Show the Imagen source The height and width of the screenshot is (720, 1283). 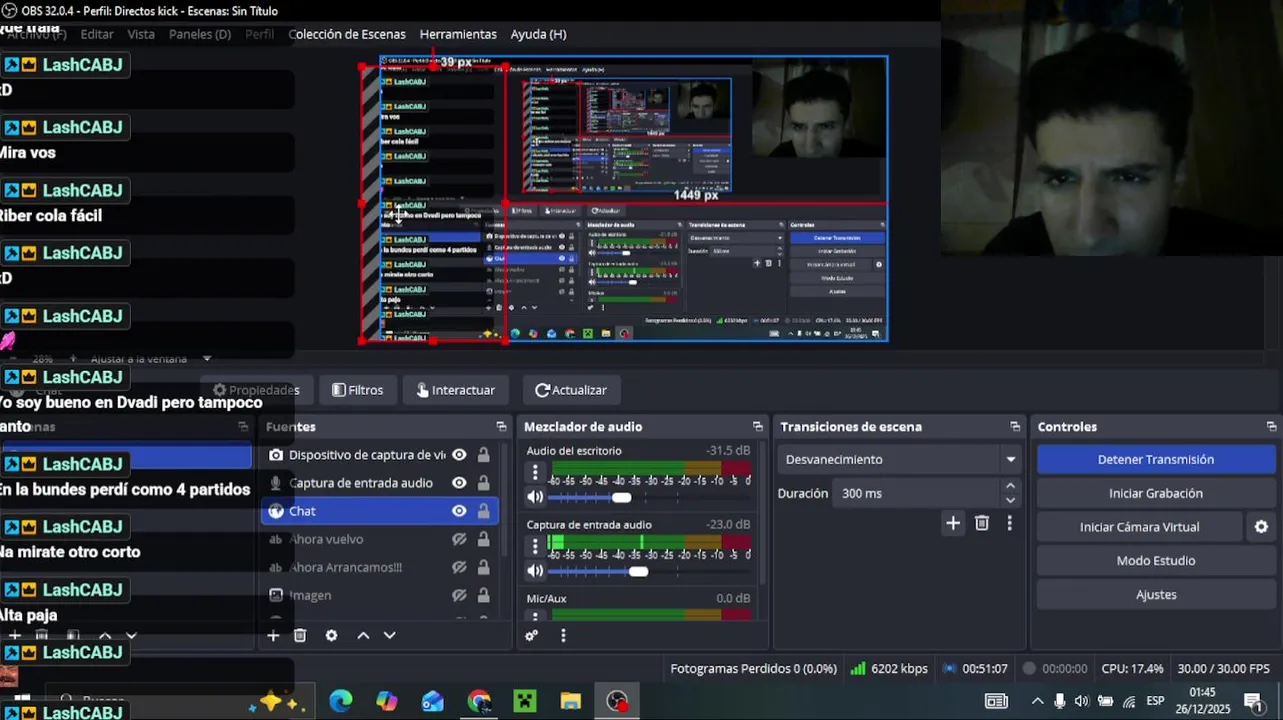[x=459, y=595]
